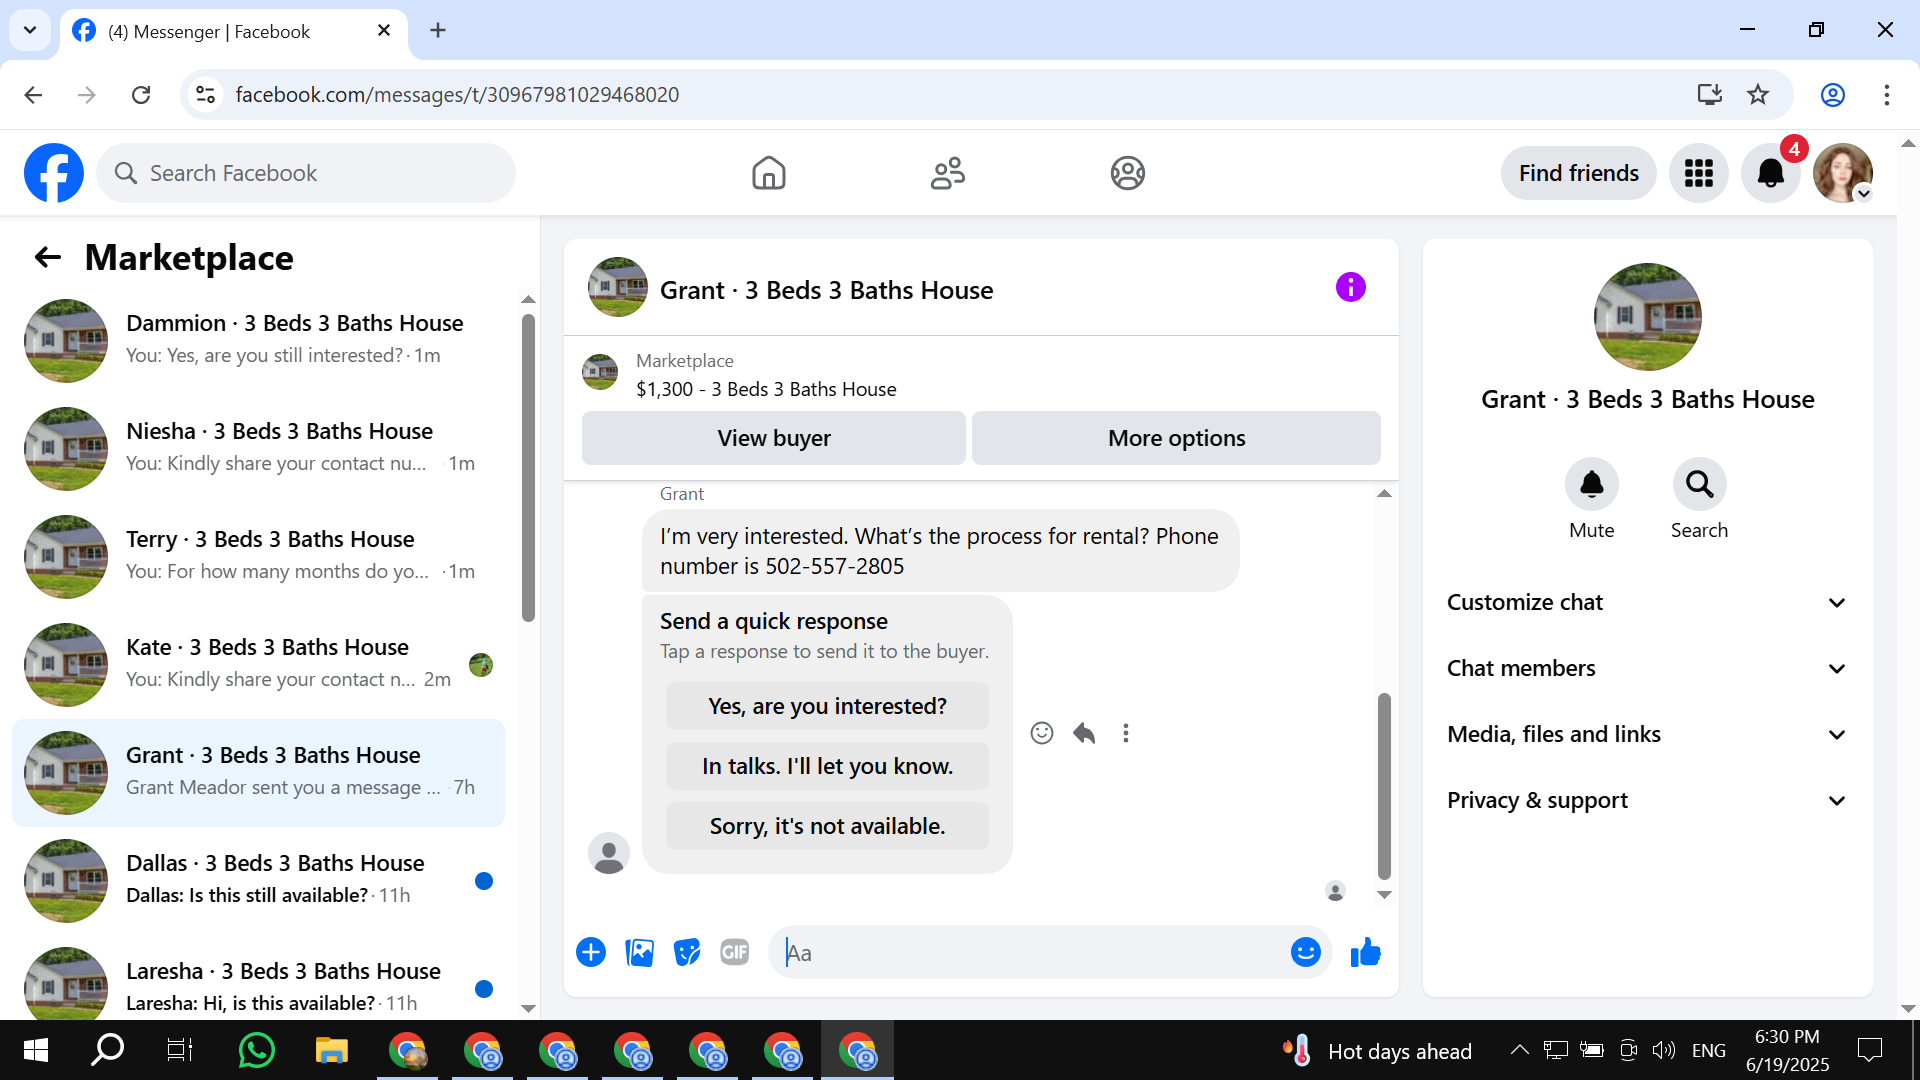Open More options for the listing
Screen dimensions: 1920x1080
click(x=1176, y=438)
